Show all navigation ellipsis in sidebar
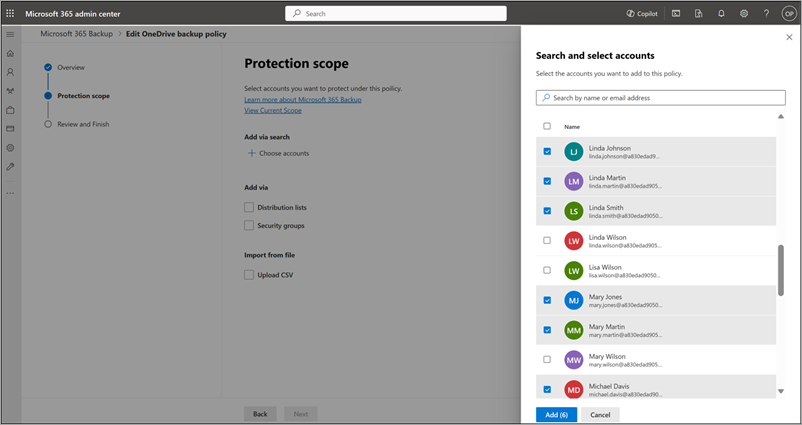This screenshot has height=425, width=802. 10,193
